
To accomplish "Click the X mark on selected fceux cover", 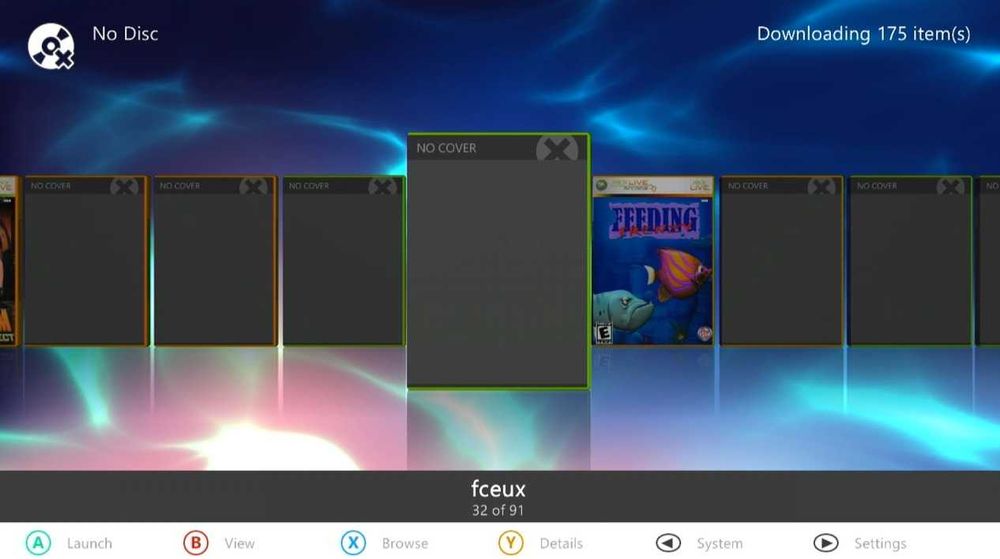I will point(557,149).
